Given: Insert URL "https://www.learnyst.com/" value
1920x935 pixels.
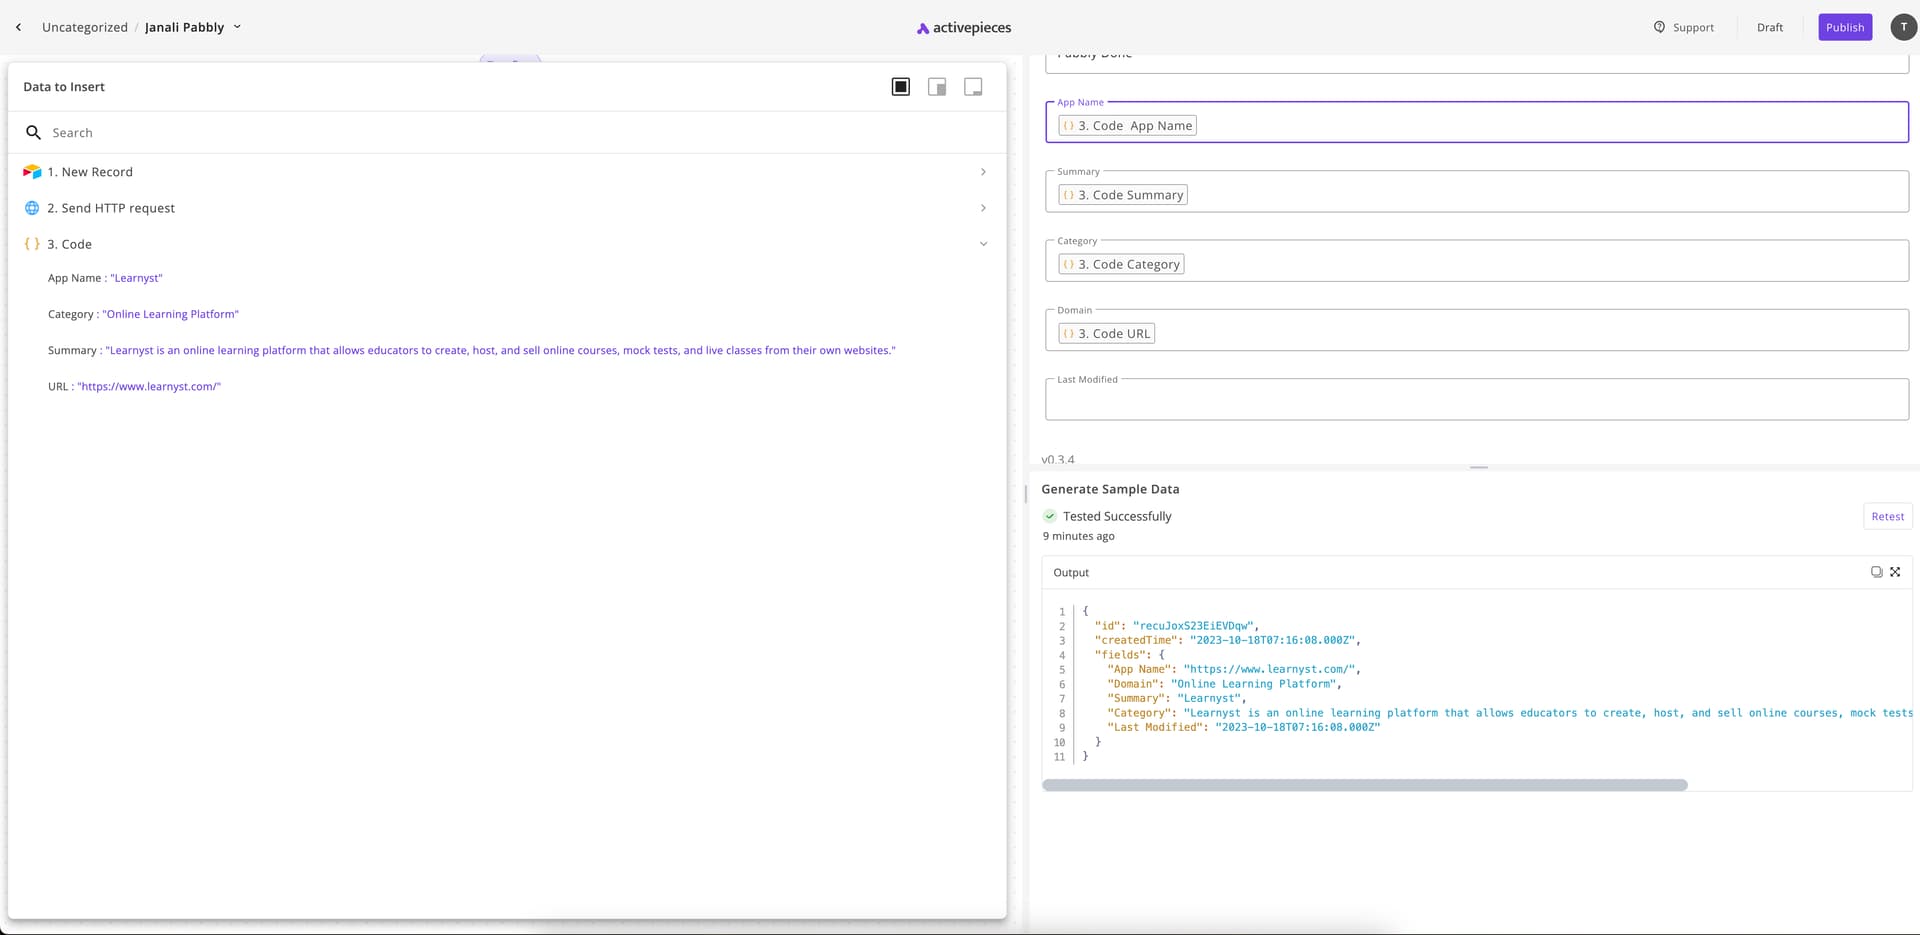Looking at the screenshot, I should click(134, 386).
